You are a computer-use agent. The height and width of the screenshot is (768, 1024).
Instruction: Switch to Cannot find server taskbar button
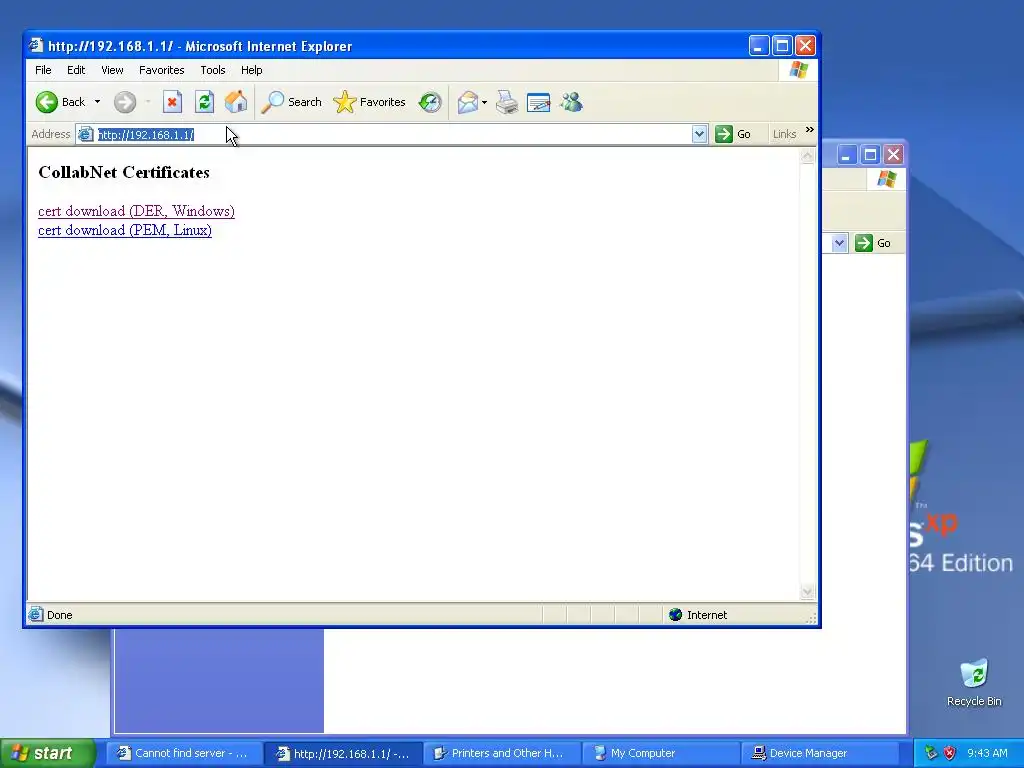coord(185,753)
